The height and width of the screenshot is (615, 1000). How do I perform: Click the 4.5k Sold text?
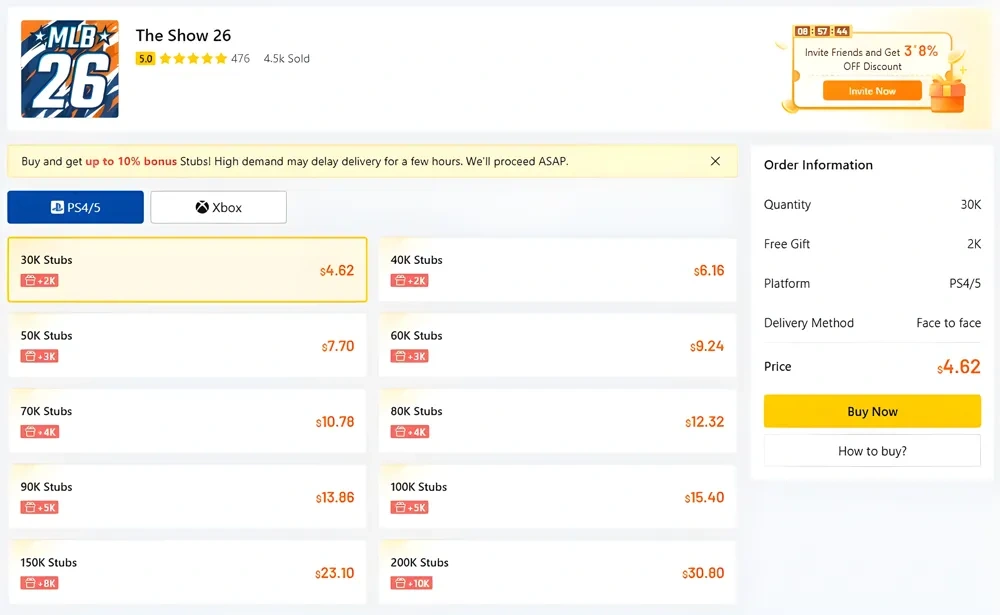click(286, 59)
